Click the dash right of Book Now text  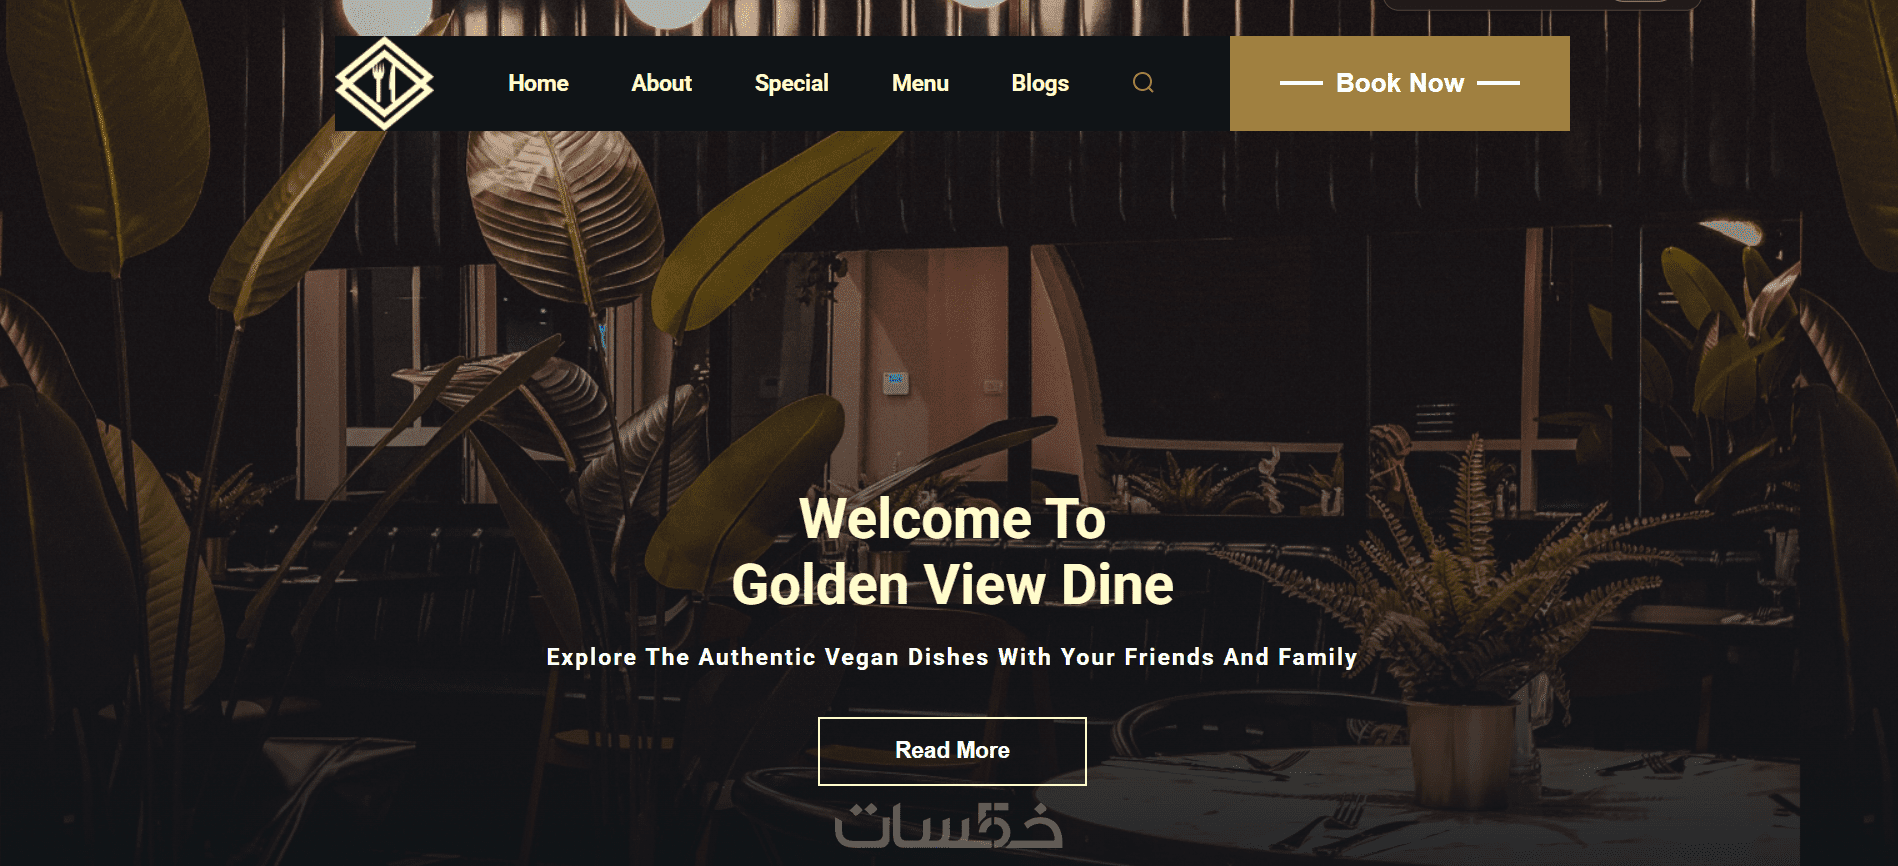pos(1498,83)
